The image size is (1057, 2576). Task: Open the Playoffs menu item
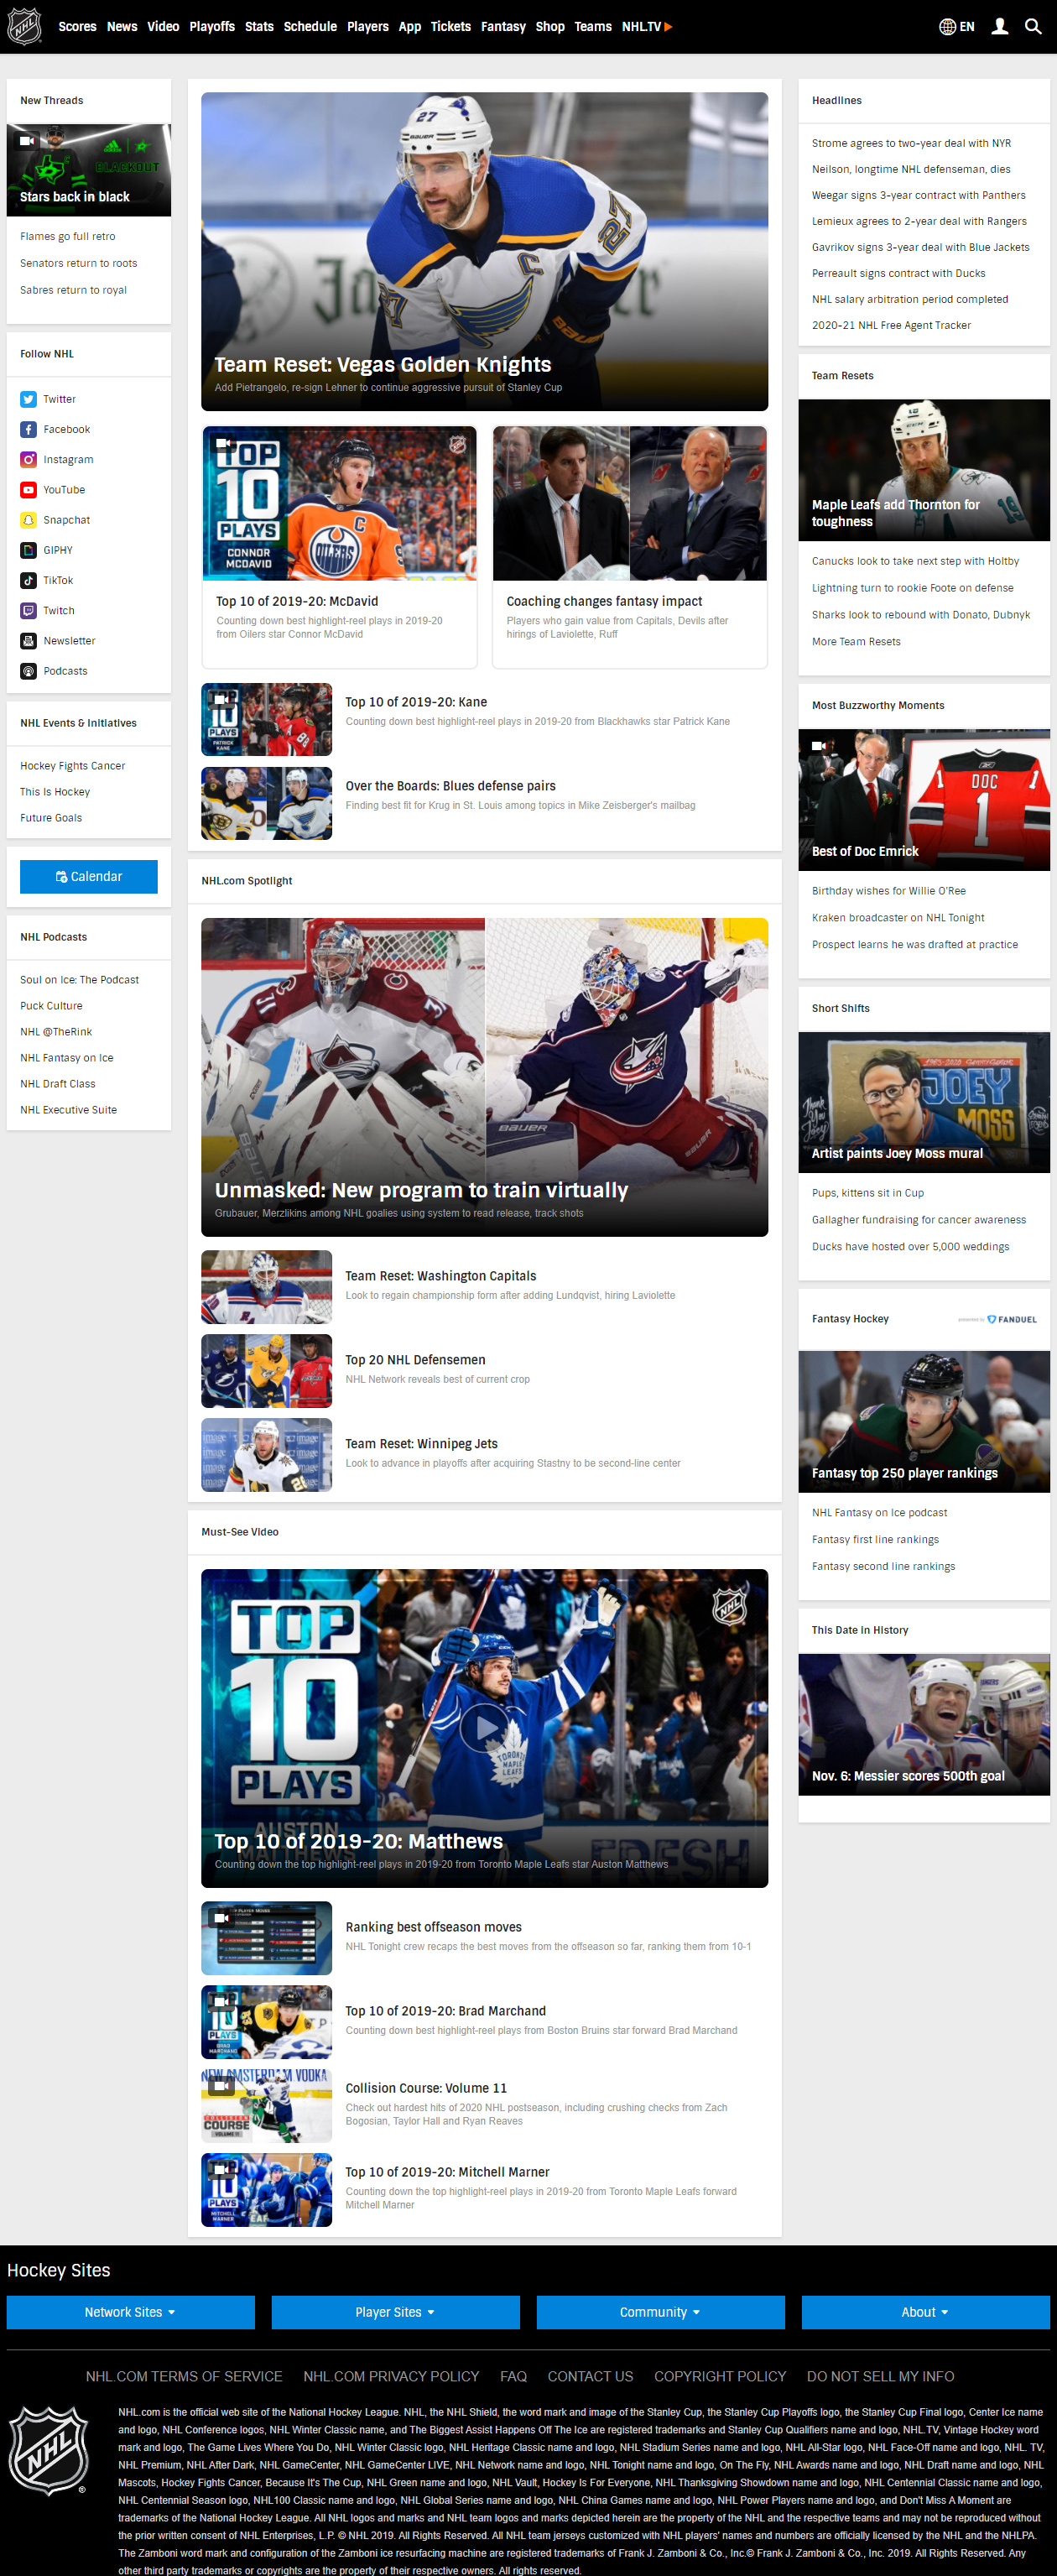click(212, 27)
